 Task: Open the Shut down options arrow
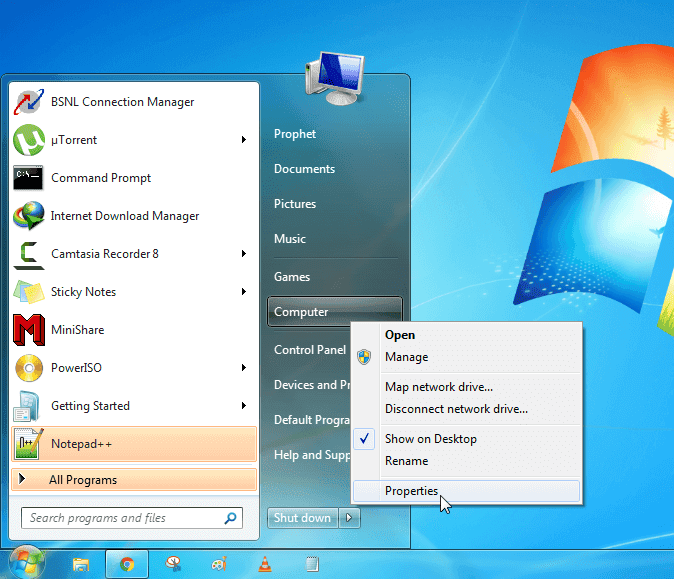tap(349, 518)
